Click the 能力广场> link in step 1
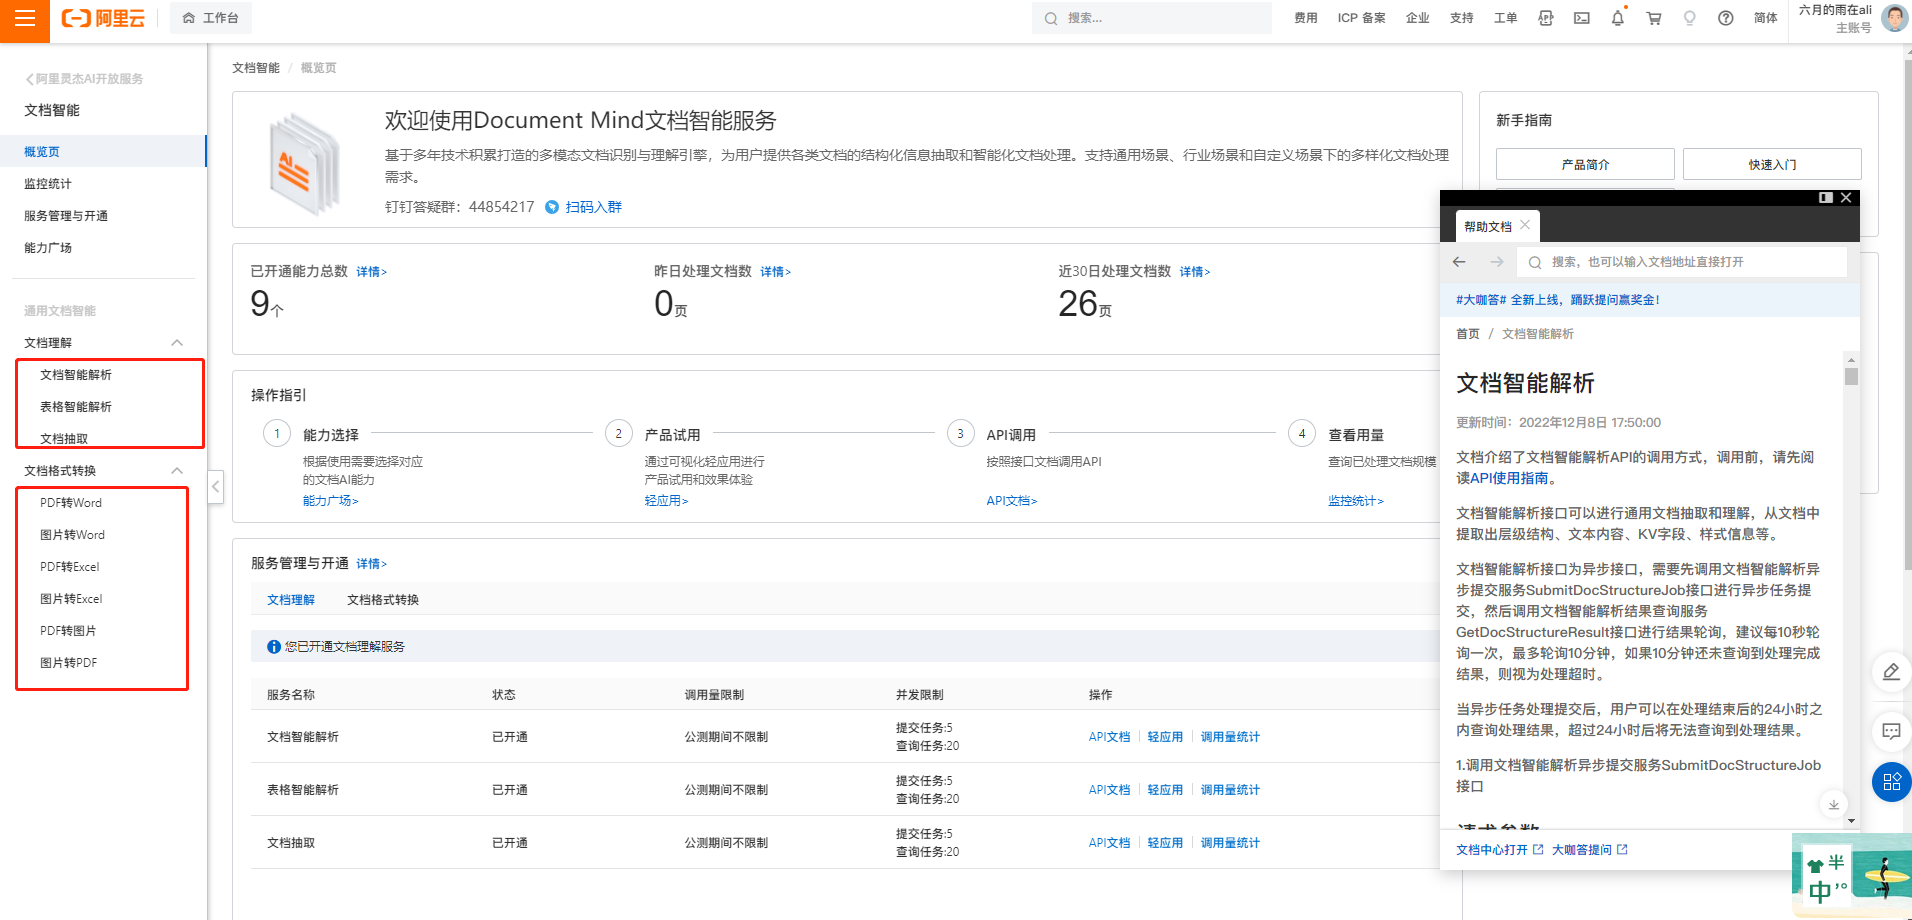The image size is (1912, 920). pyautogui.click(x=330, y=501)
